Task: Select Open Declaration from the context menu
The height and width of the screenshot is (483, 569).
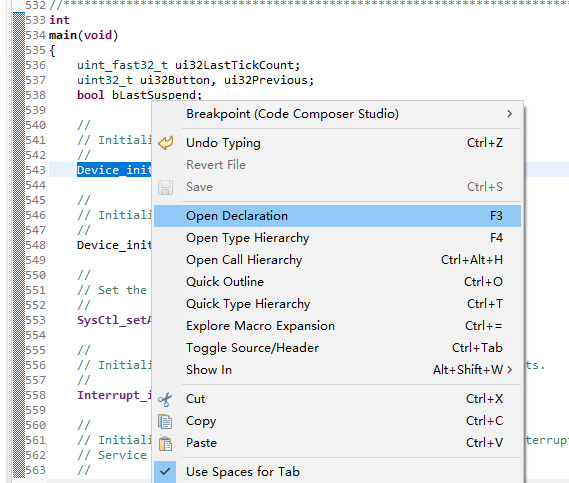Action: [x=337, y=216]
